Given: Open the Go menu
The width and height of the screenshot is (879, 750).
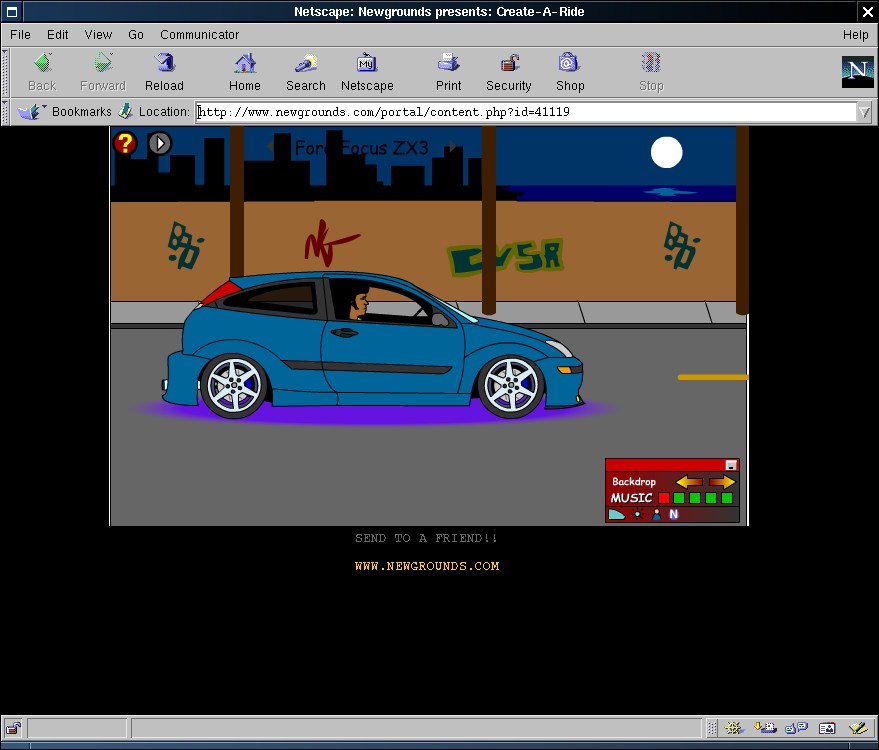Looking at the screenshot, I should 136,35.
